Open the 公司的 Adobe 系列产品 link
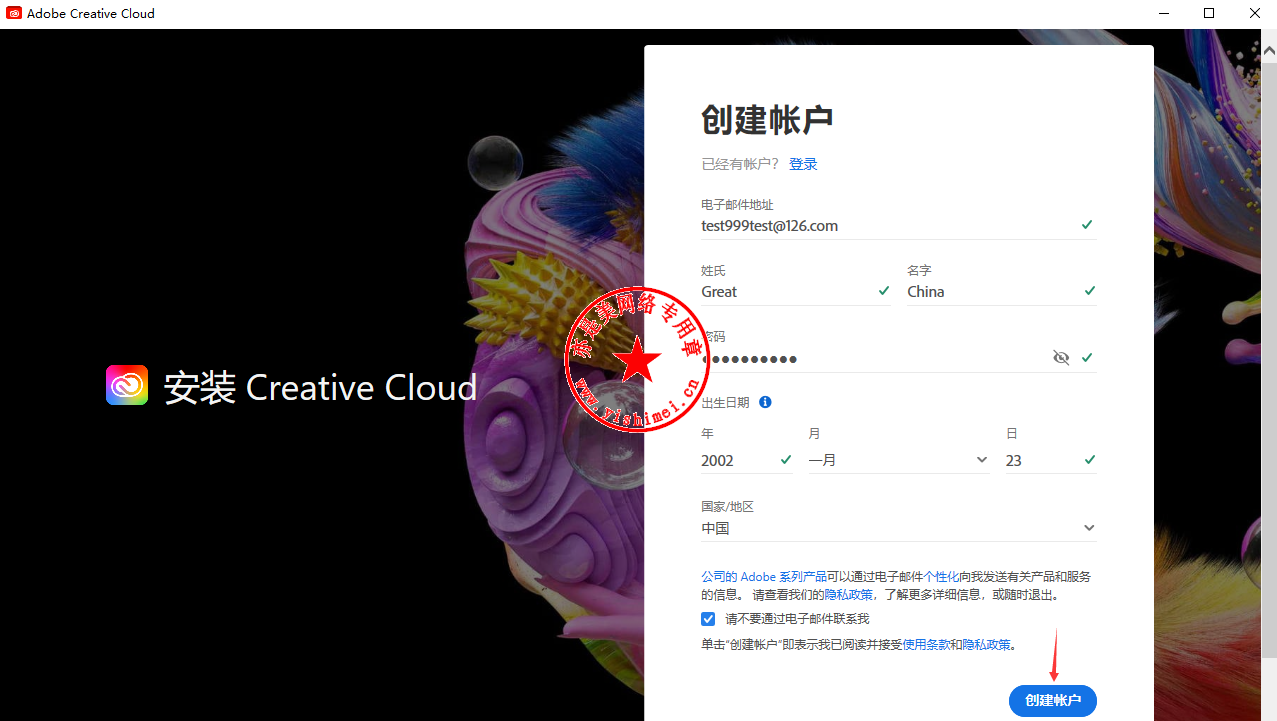Screen dimensions: 1277x721 tap(764, 577)
